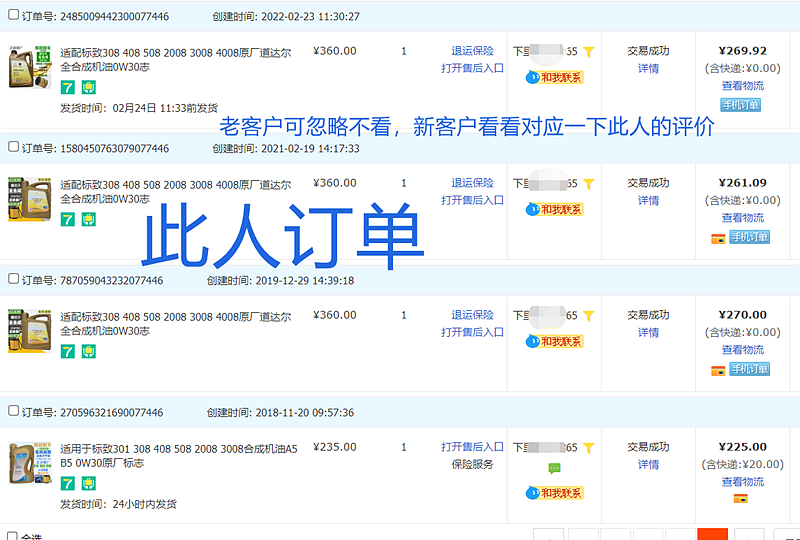Open 退运保险 link in the 2019 order
800x540 pixels.
pos(472,315)
